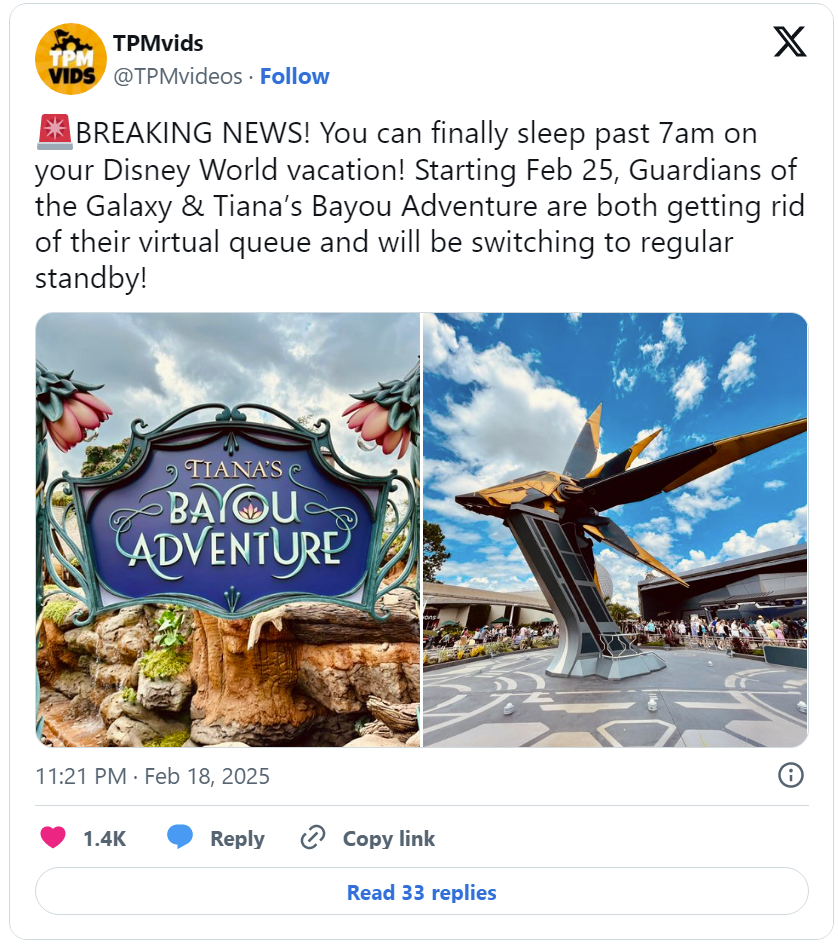Open the @TPMvideos handle link
The width and height of the screenshot is (838, 944).
(178, 76)
